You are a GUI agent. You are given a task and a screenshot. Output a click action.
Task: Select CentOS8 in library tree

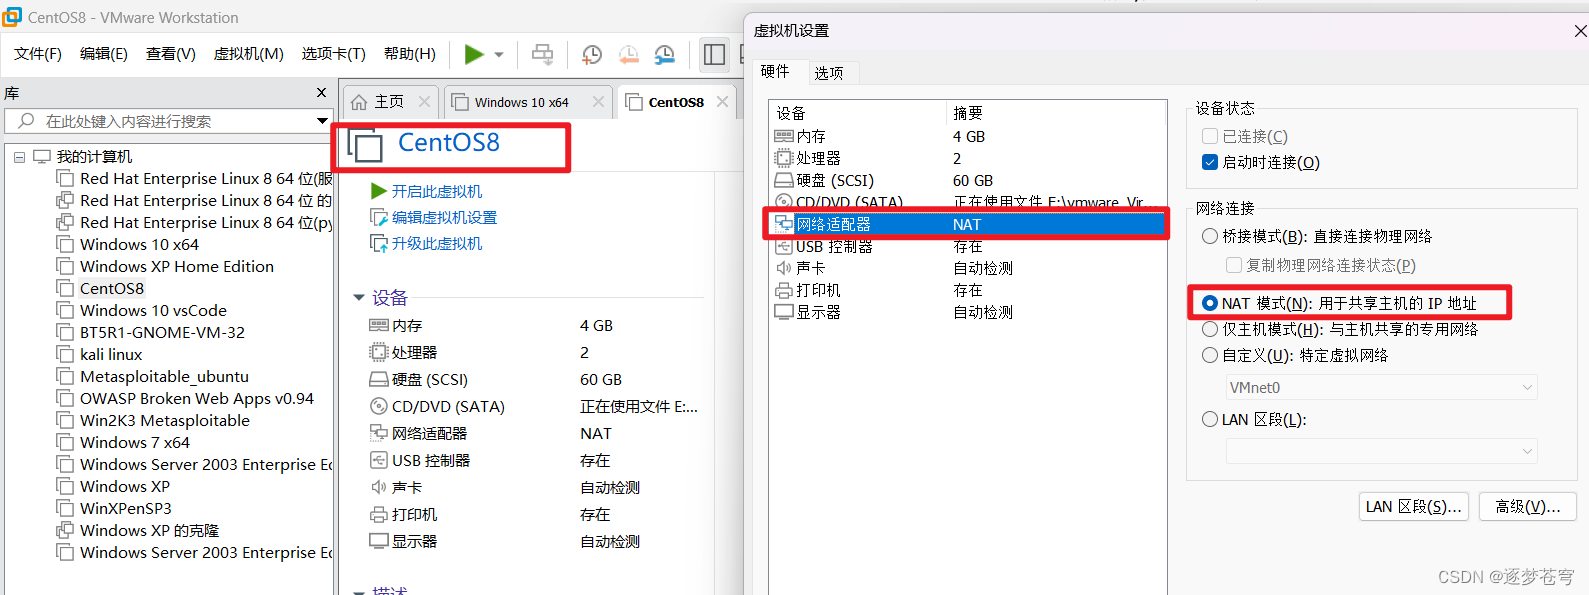point(112,288)
